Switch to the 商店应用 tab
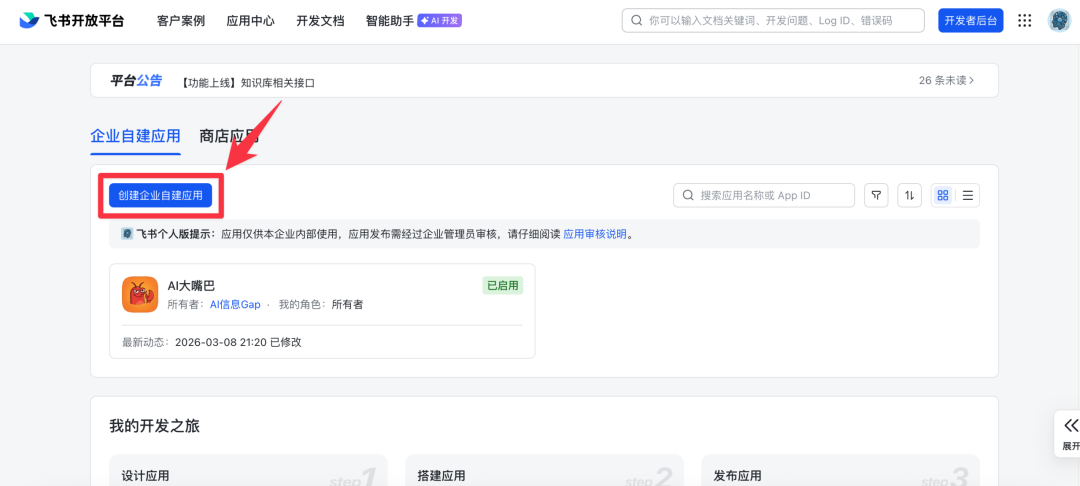This screenshot has height=486, width=1080. [229, 136]
